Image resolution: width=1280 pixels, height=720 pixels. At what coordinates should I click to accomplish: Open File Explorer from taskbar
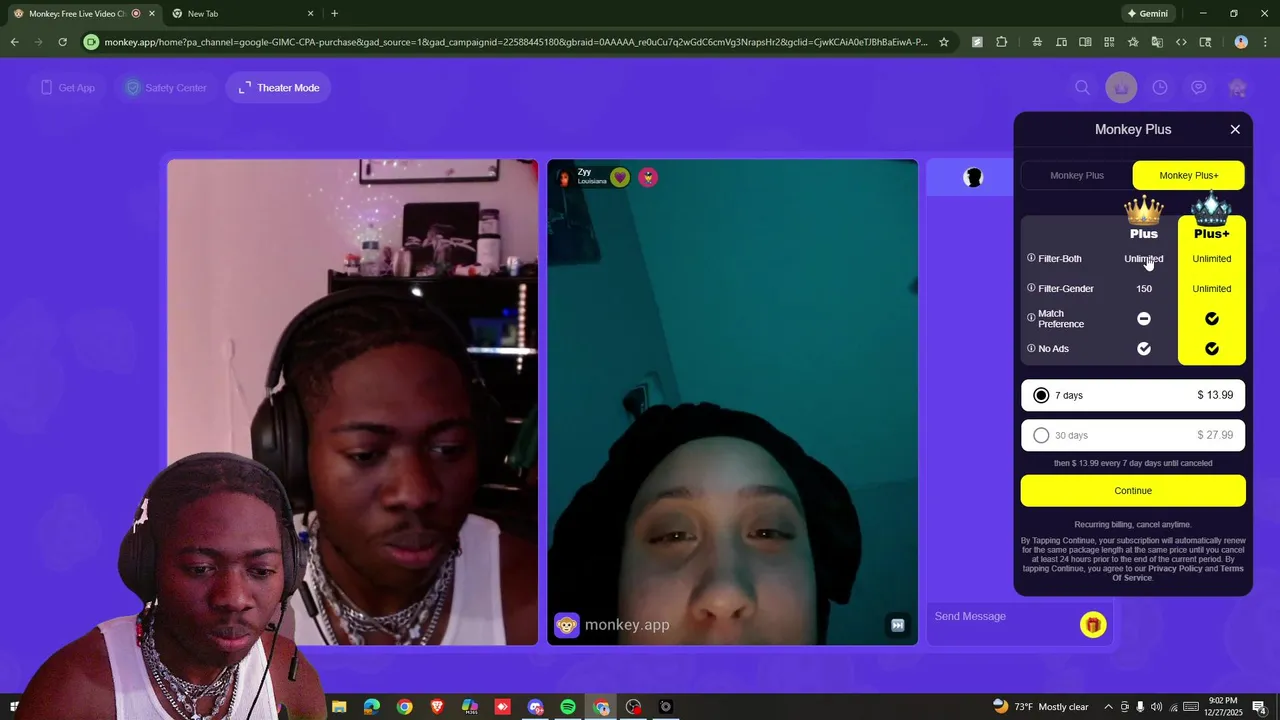point(339,707)
